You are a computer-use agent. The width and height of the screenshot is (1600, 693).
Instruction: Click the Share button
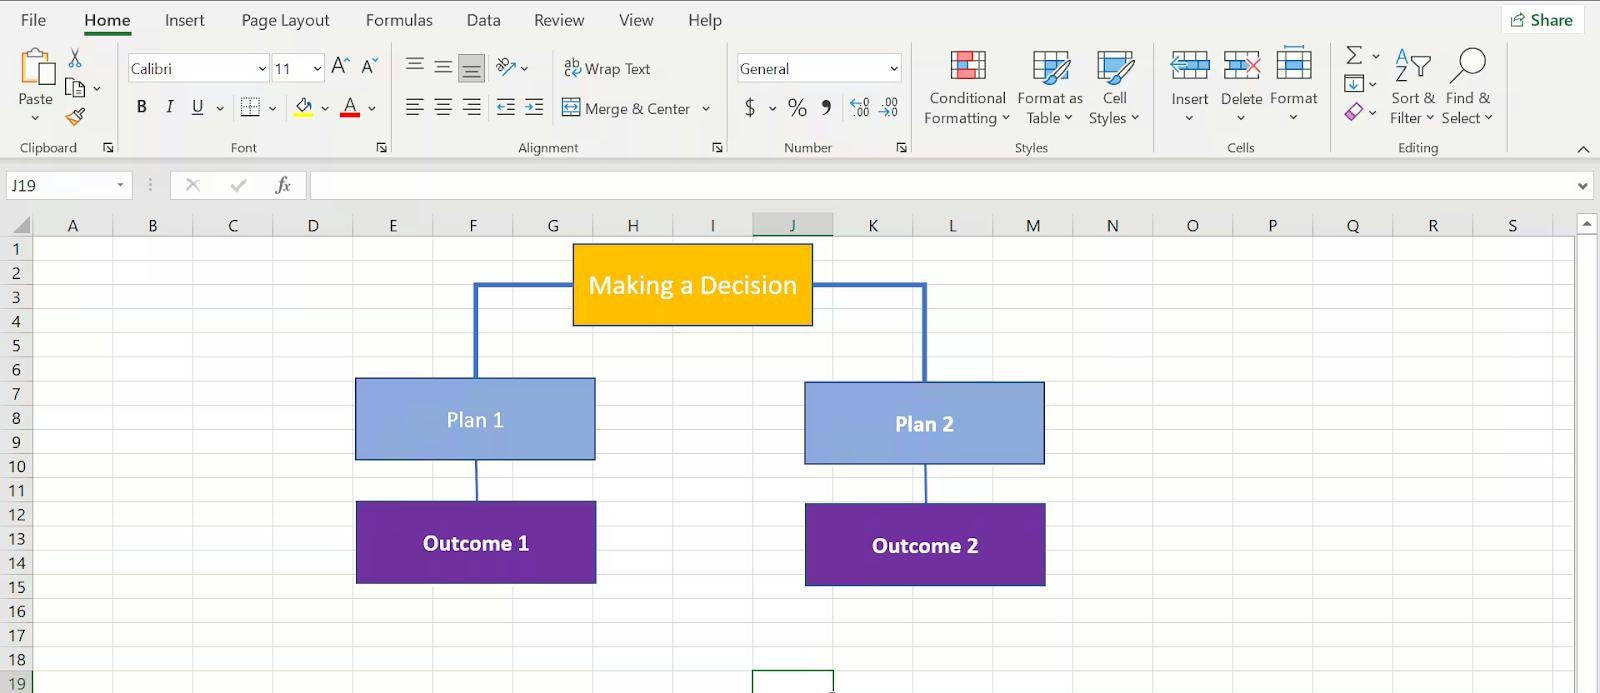(x=1542, y=20)
